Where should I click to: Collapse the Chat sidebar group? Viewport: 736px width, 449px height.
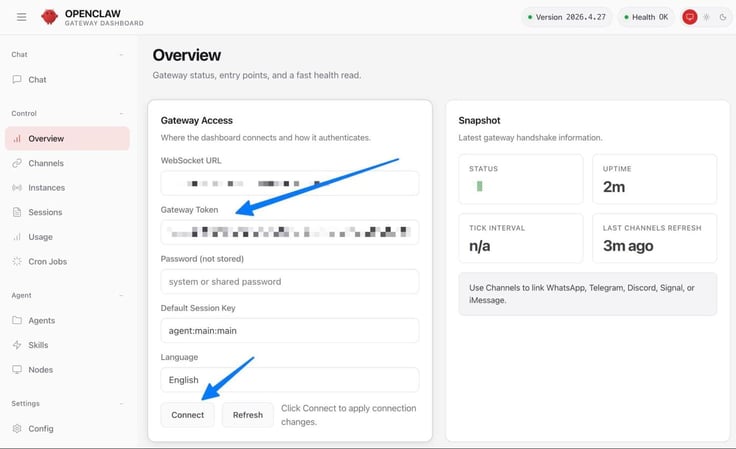coord(122,55)
